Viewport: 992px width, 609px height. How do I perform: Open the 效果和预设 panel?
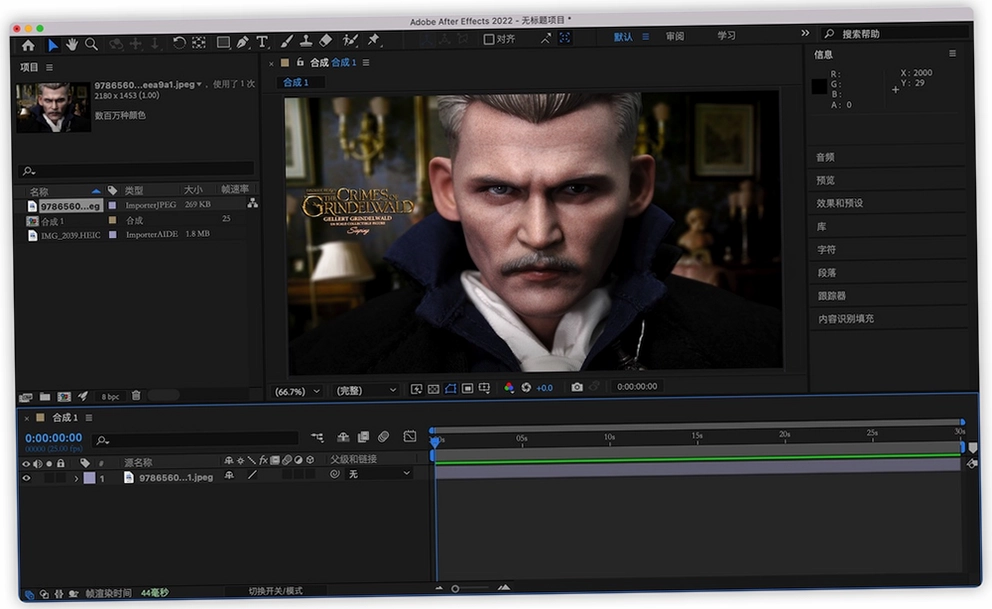[x=840, y=203]
